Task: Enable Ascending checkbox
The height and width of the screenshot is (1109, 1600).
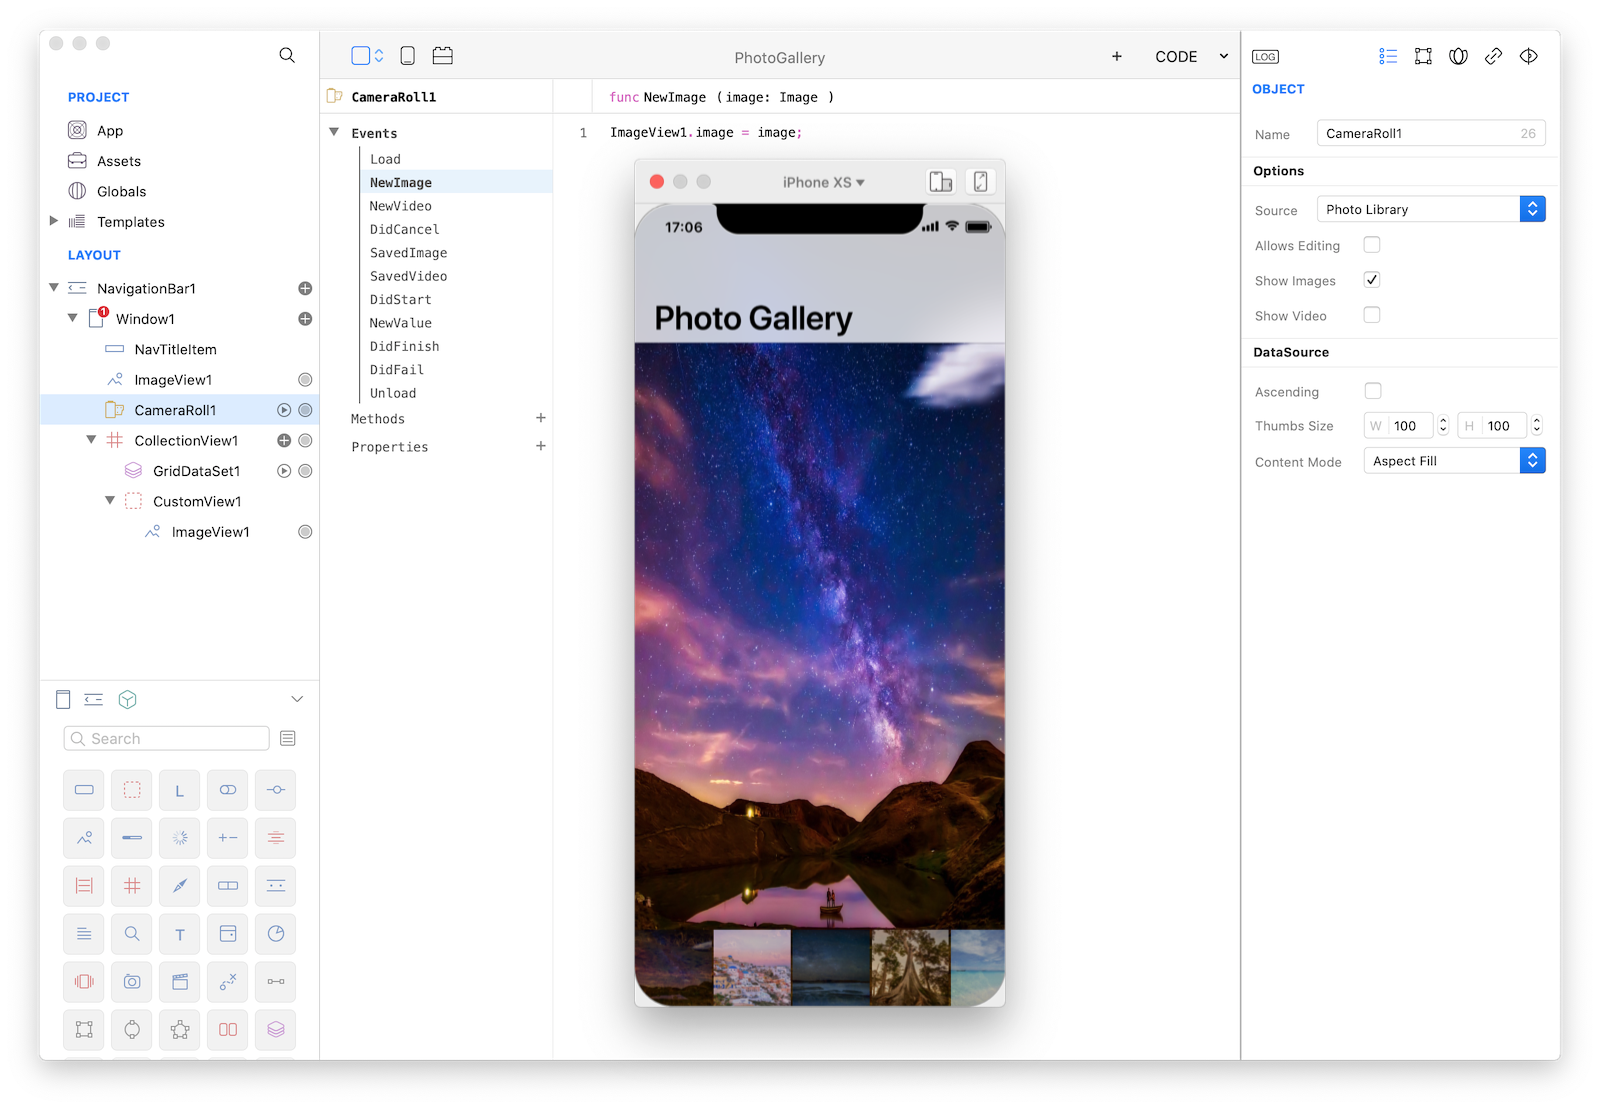Action: click(1373, 391)
